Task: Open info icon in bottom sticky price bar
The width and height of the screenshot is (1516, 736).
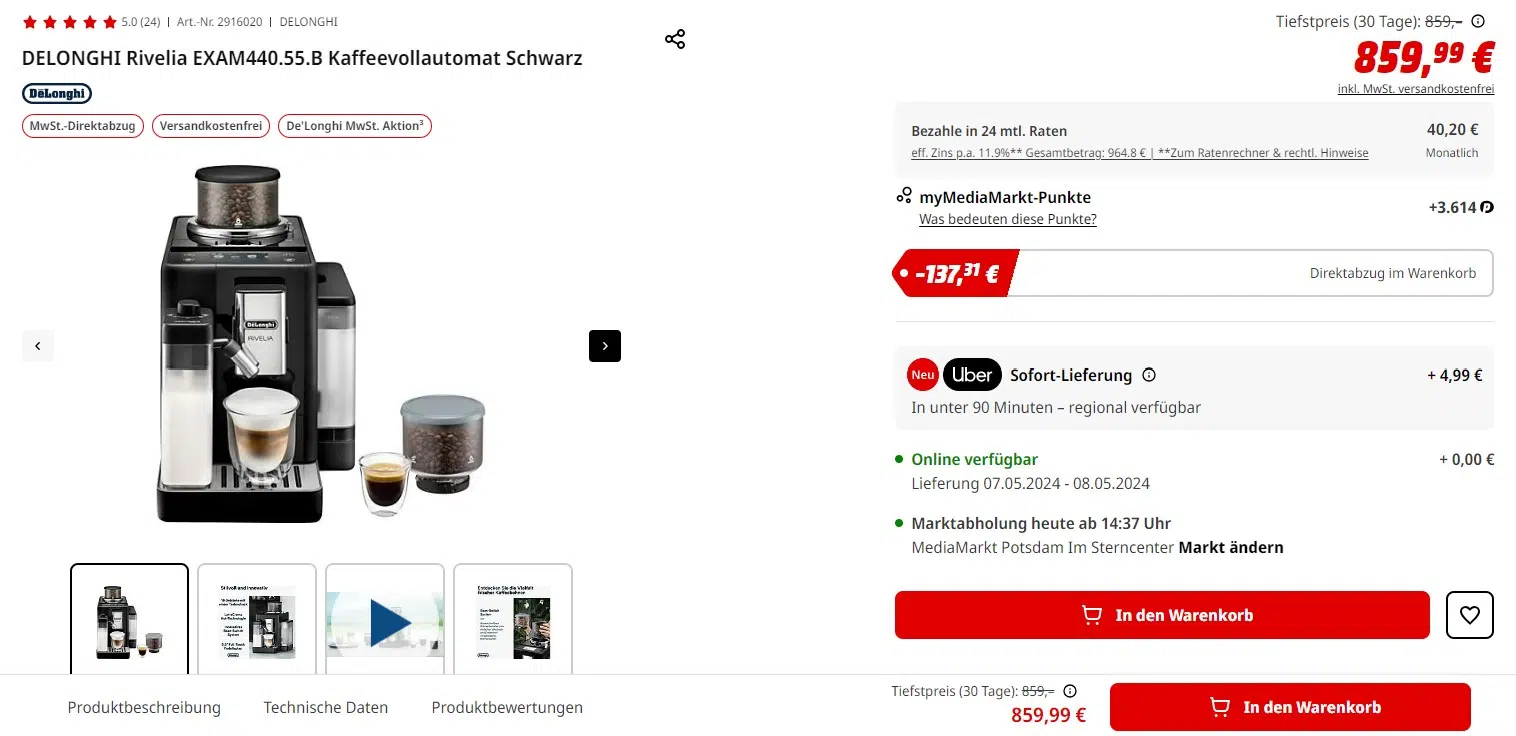Action: click(x=1070, y=691)
